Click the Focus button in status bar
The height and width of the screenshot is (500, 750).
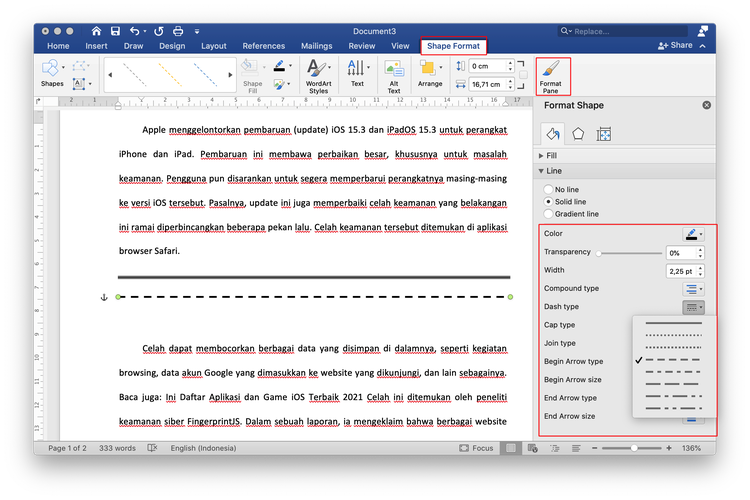pos(477,448)
